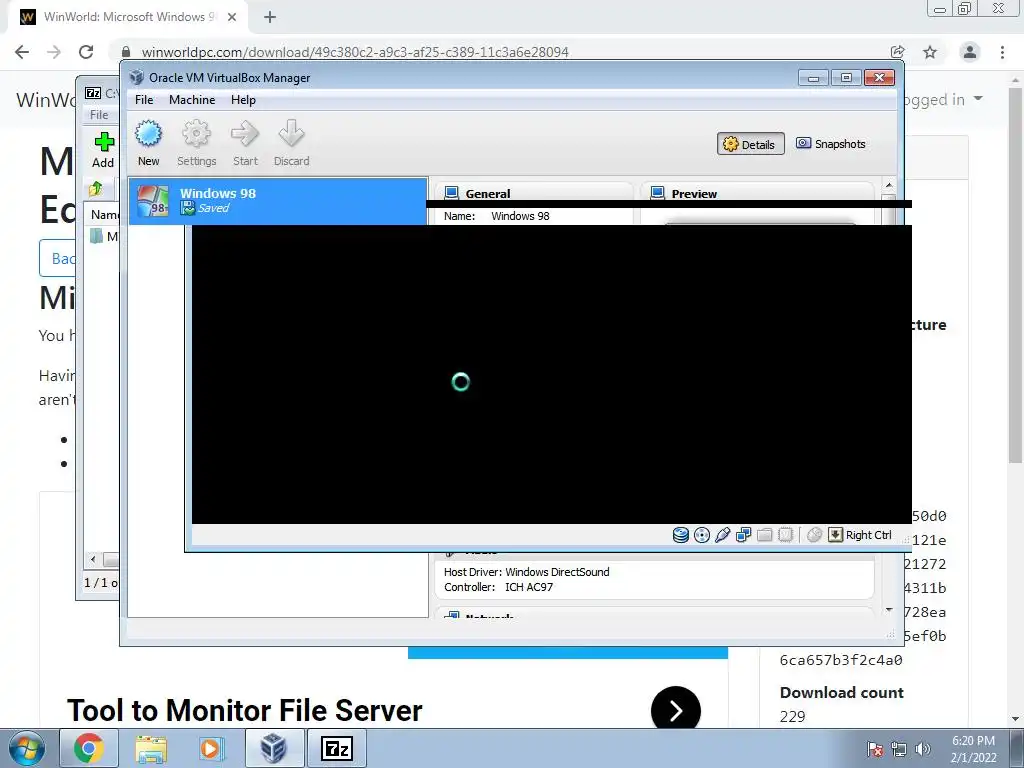The height and width of the screenshot is (768, 1024).
Task: Switch to Details view in VirtualBox
Action: coord(750,144)
